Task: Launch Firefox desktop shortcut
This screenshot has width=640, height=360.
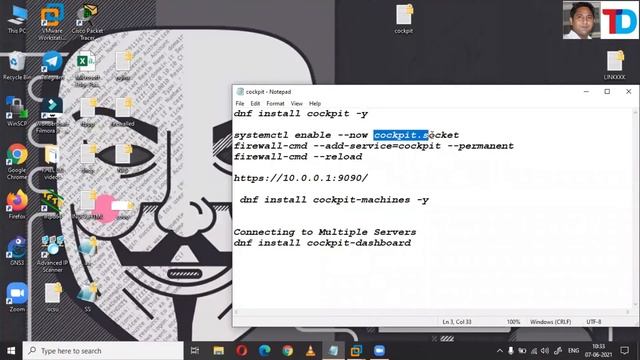Action: pyautogui.click(x=17, y=204)
